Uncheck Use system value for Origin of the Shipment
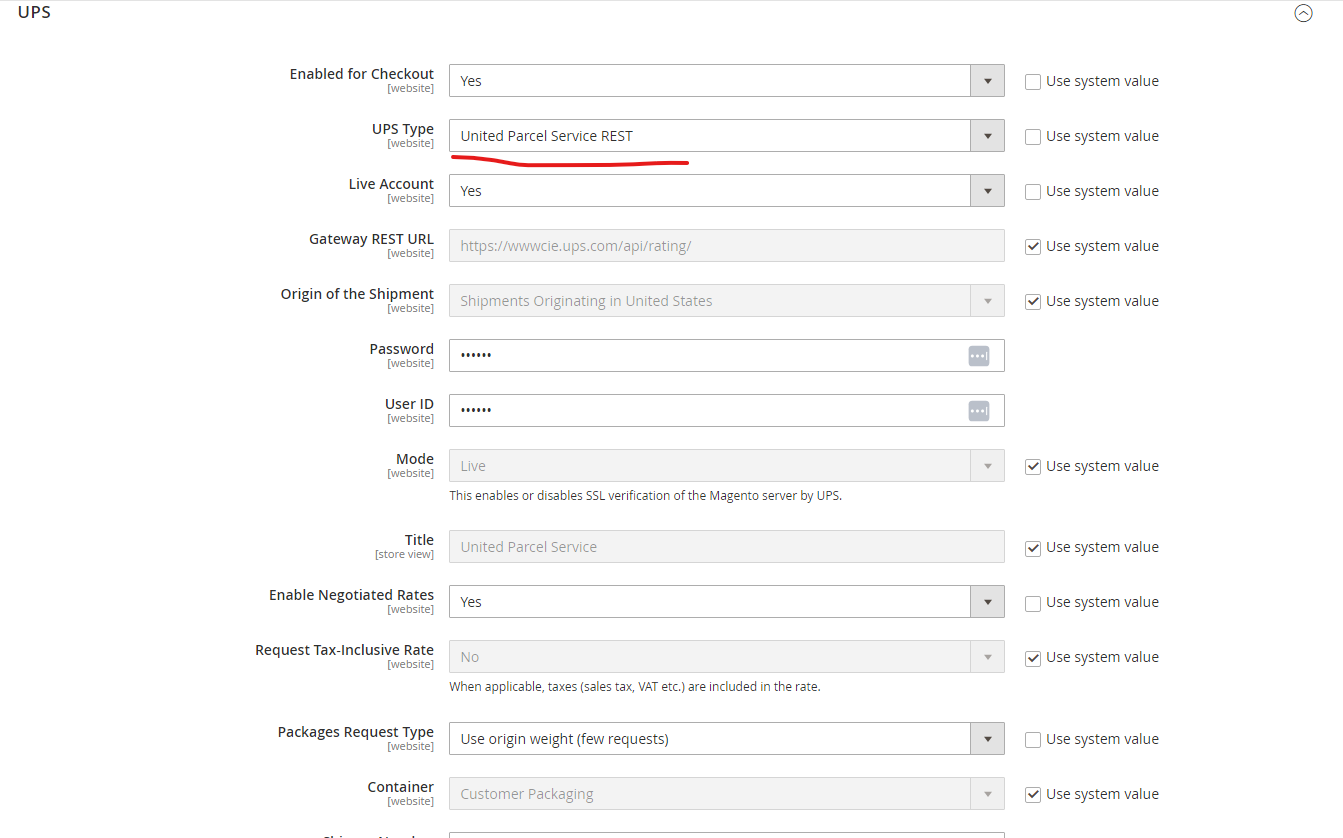This screenshot has height=838, width=1343. pyautogui.click(x=1032, y=300)
